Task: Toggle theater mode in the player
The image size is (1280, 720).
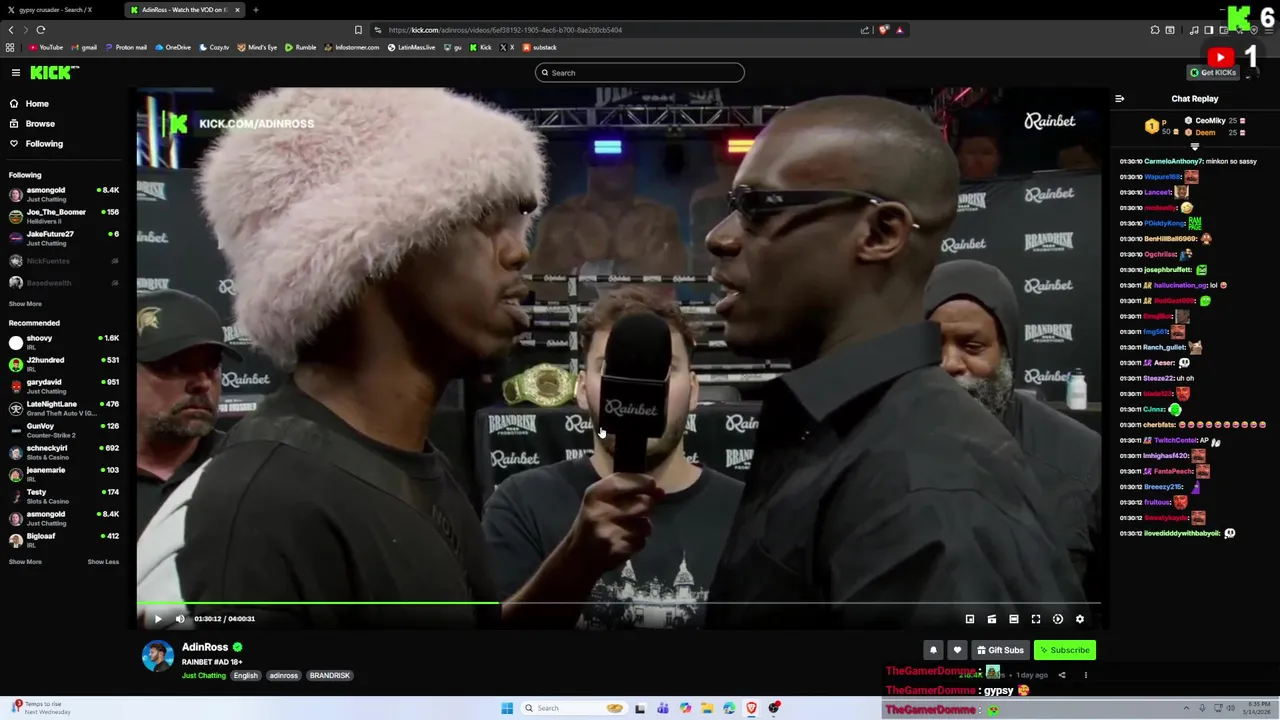Action: pos(1014,619)
